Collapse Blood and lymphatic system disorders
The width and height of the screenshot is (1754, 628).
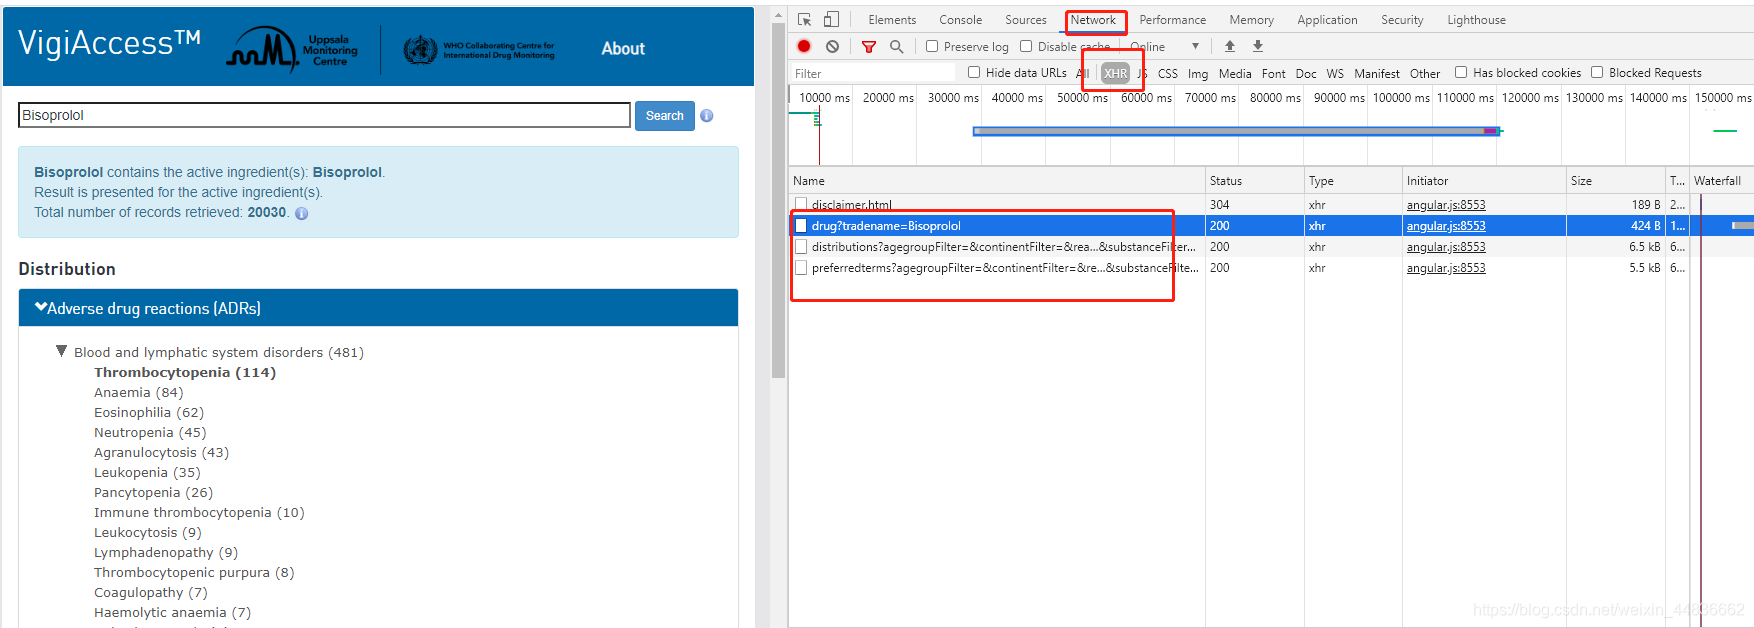pos(62,351)
